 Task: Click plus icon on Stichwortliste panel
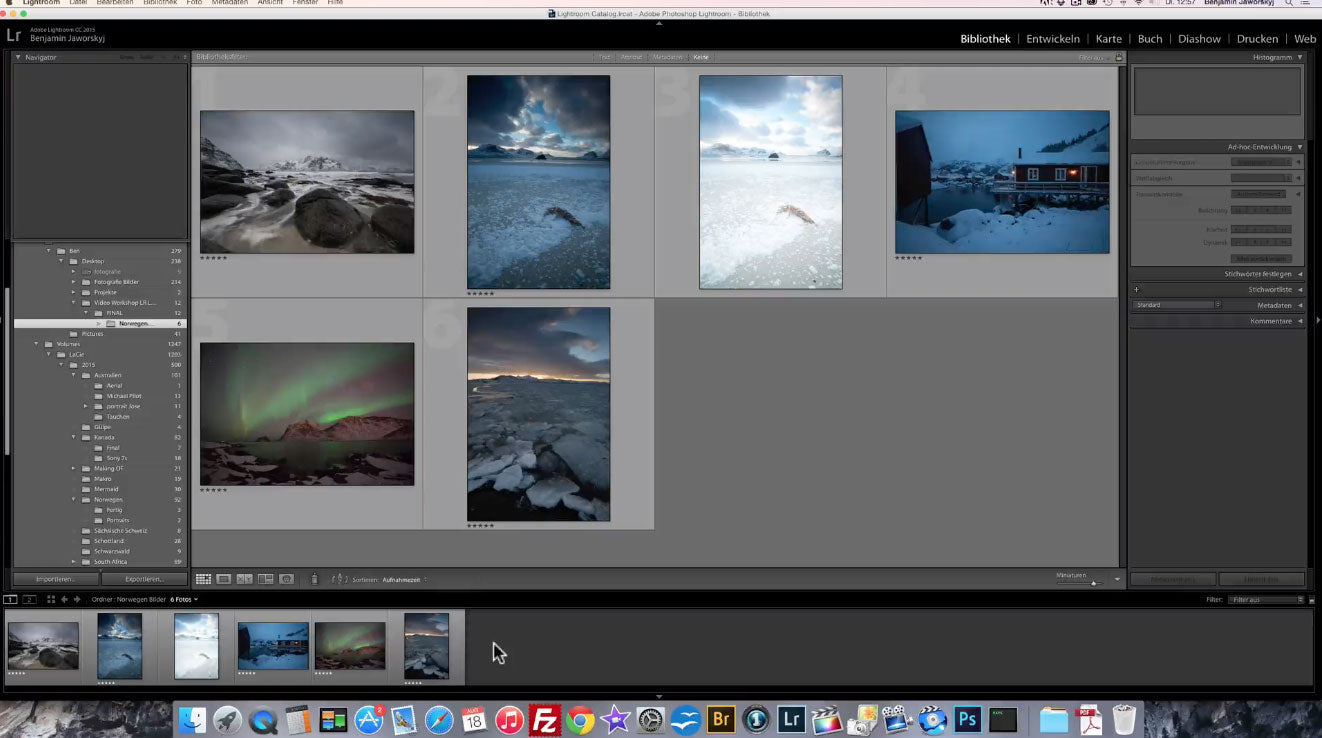[x=1137, y=290]
